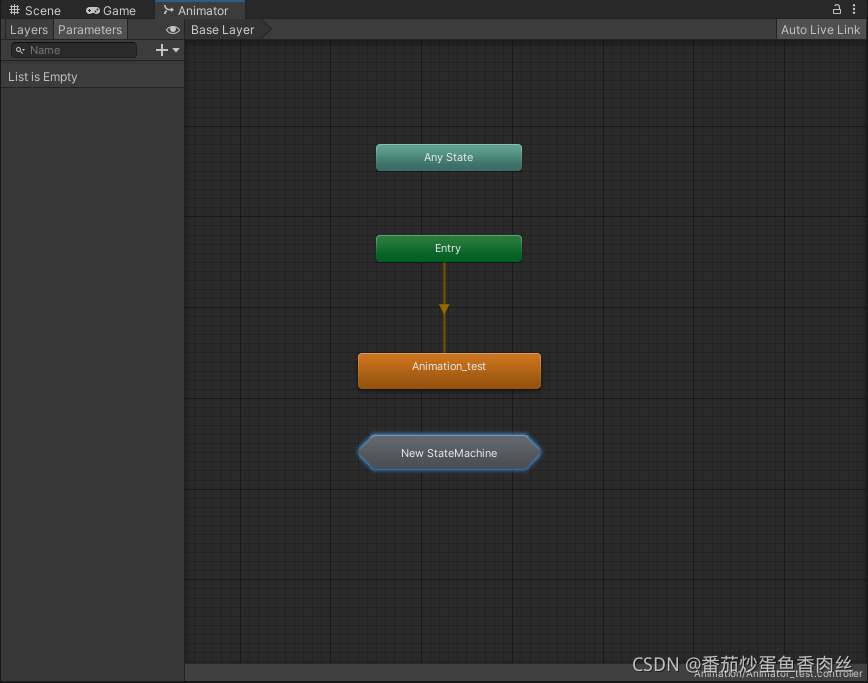Viewport: 868px width, 683px height.
Task: Select the Animation_test state node
Action: 449,371
